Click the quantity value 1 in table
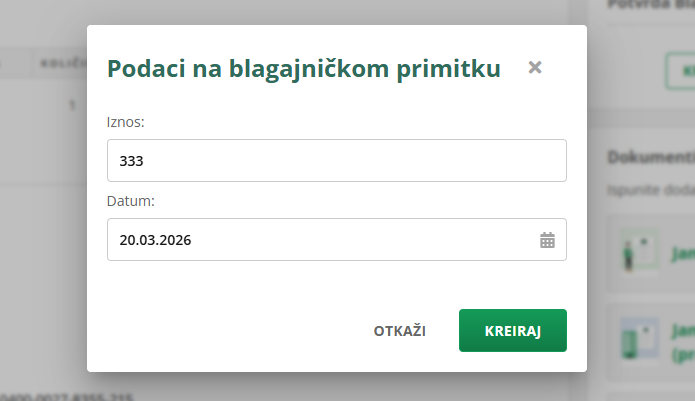Image resolution: width=695 pixels, height=401 pixels. (x=72, y=105)
